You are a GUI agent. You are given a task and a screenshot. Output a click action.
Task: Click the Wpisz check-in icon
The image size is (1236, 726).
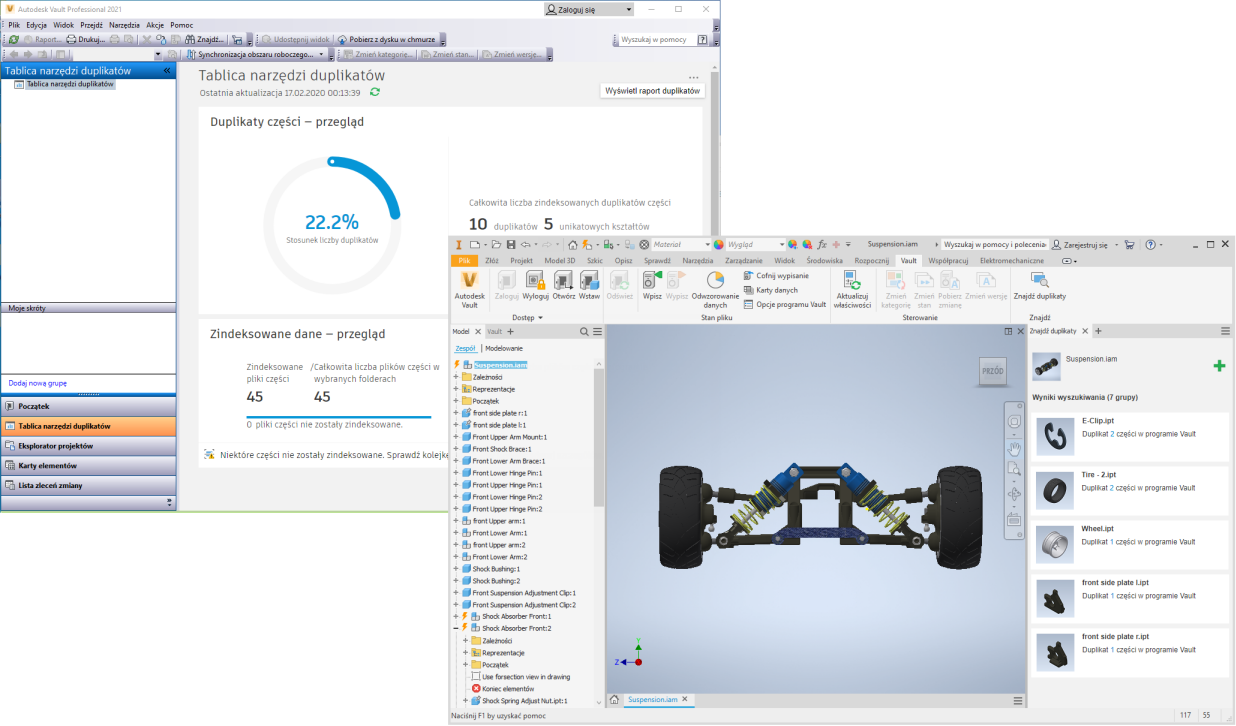point(652,280)
